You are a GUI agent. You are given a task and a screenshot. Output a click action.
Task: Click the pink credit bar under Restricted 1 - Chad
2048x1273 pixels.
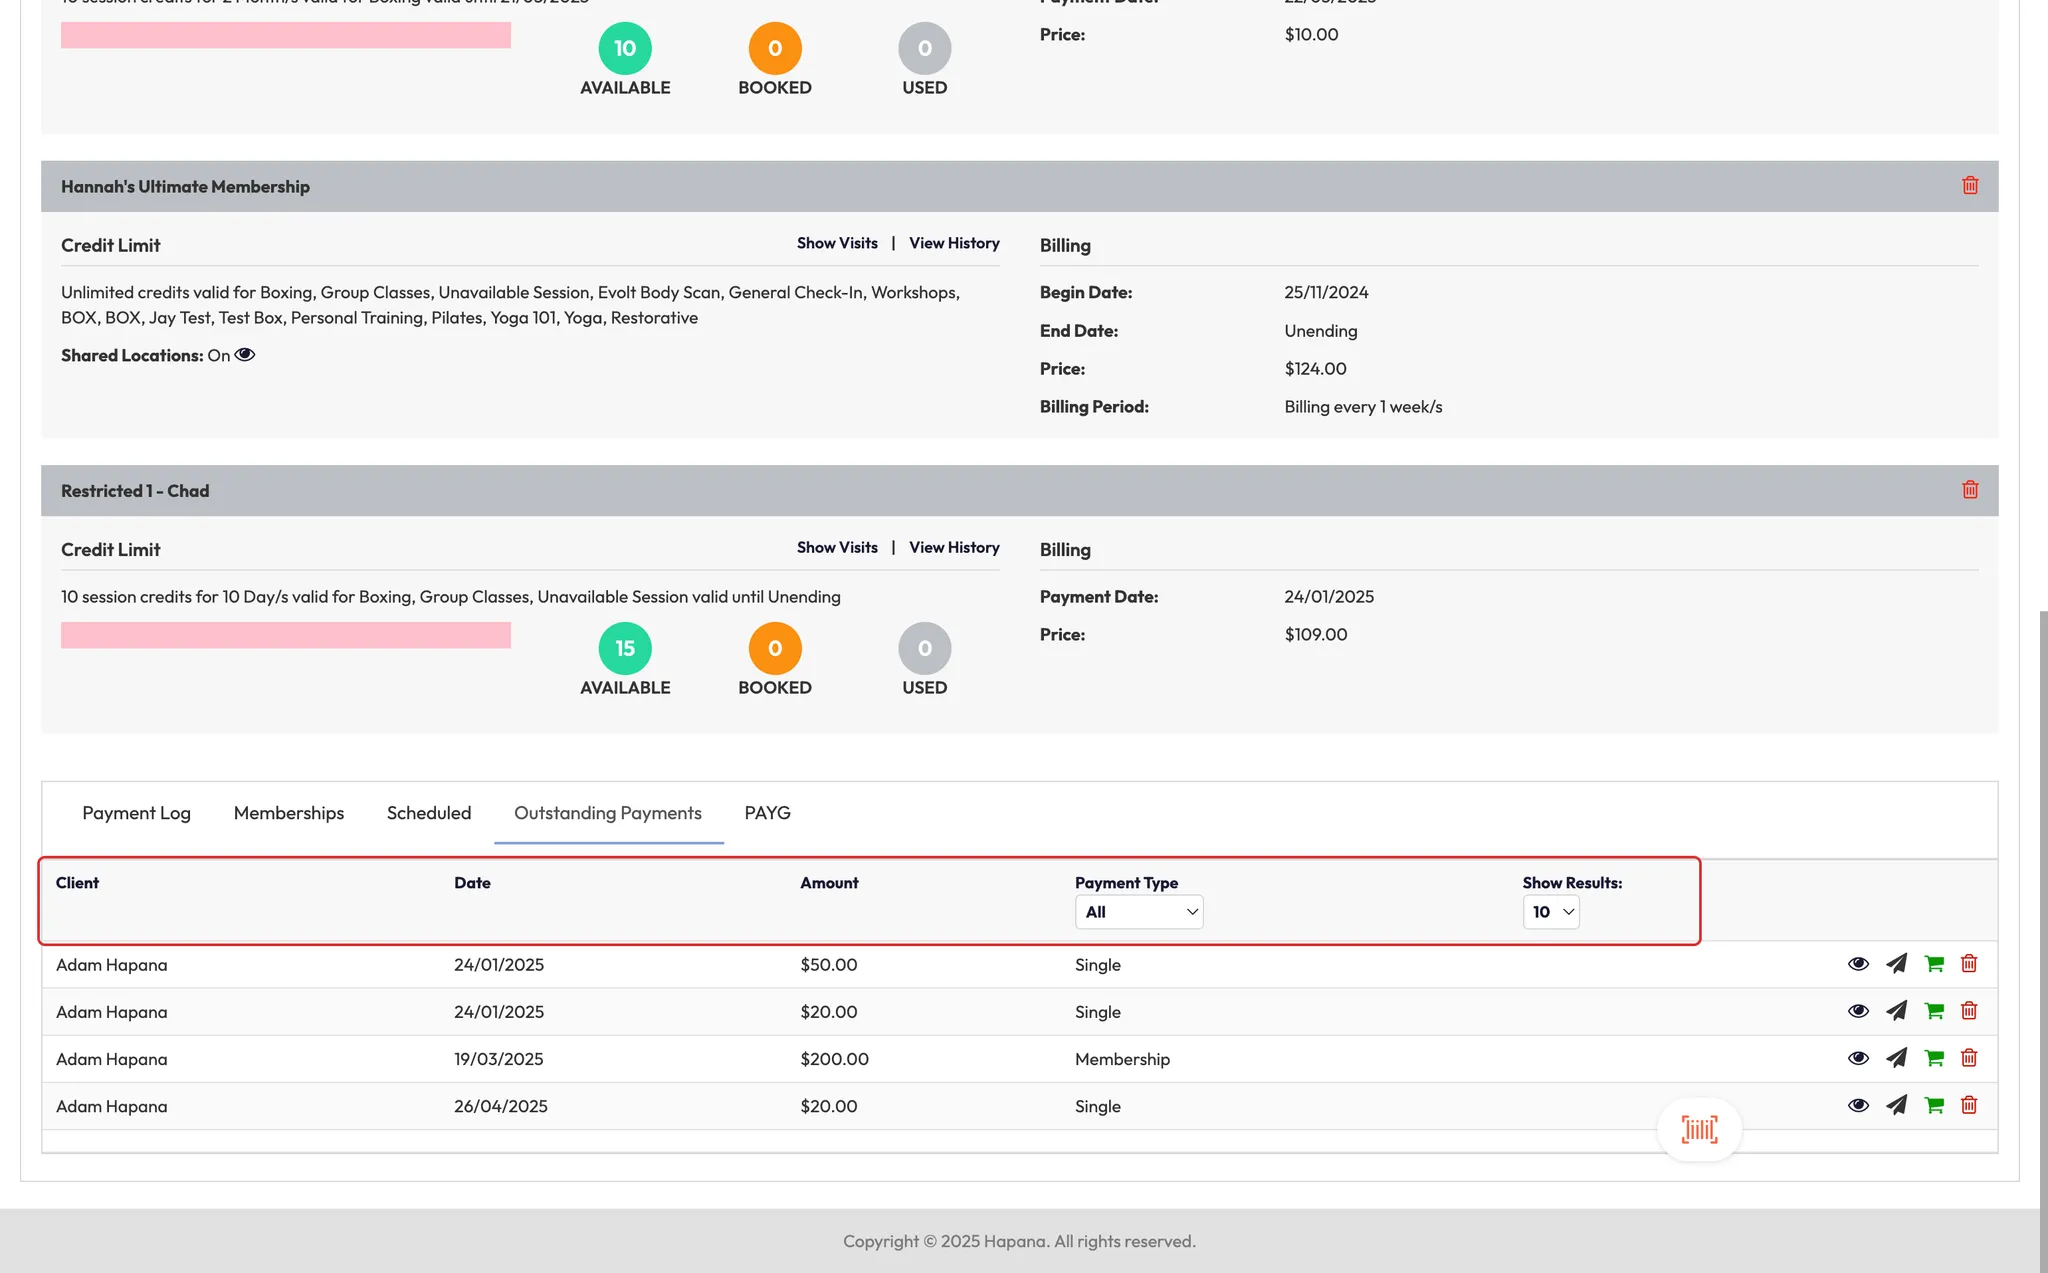pyautogui.click(x=286, y=635)
